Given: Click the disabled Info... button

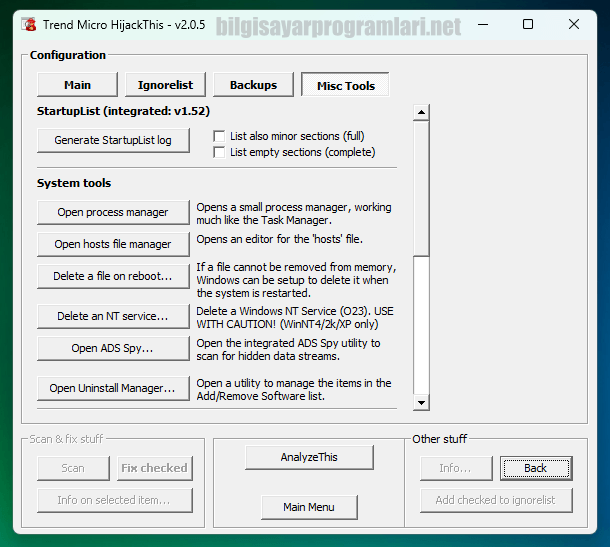Looking at the screenshot, I should [x=456, y=468].
